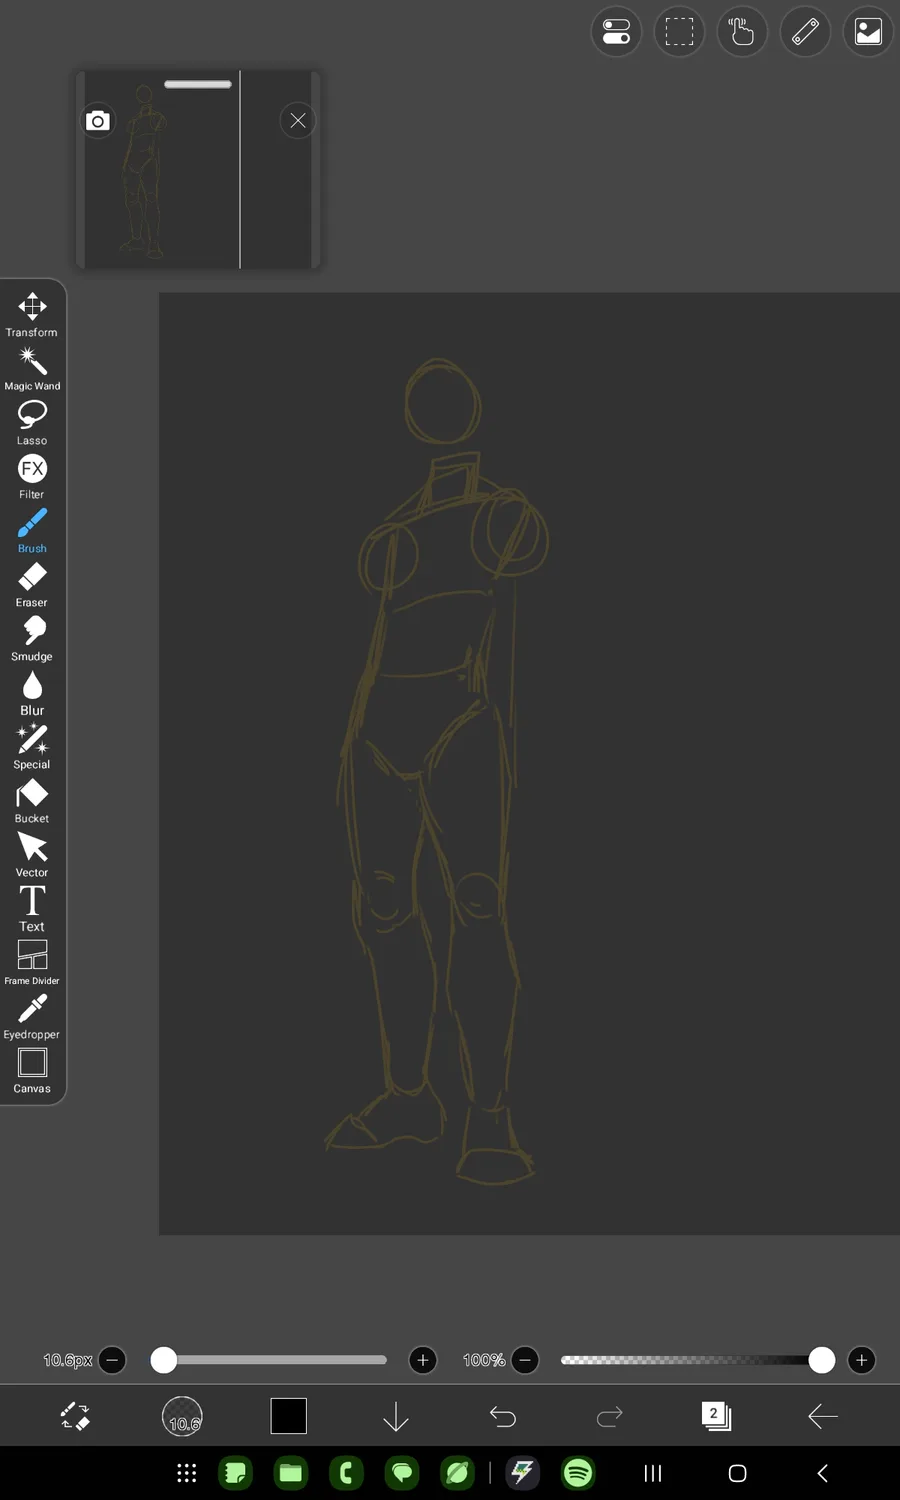This screenshot has height=1500, width=900.
Task: Click the reference window sketch thumbnail
Action: 143,170
